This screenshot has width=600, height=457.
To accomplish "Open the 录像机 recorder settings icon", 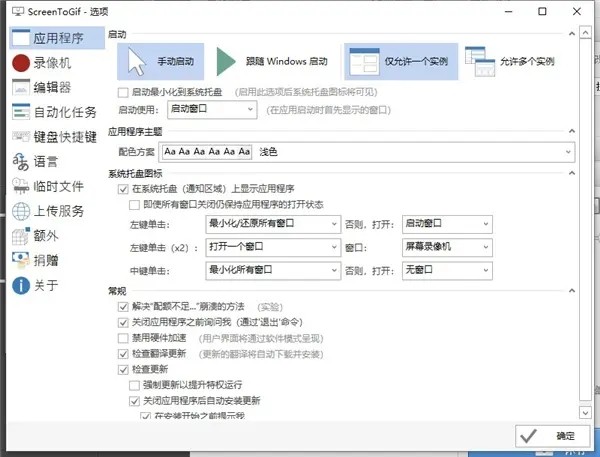I will [x=19, y=62].
